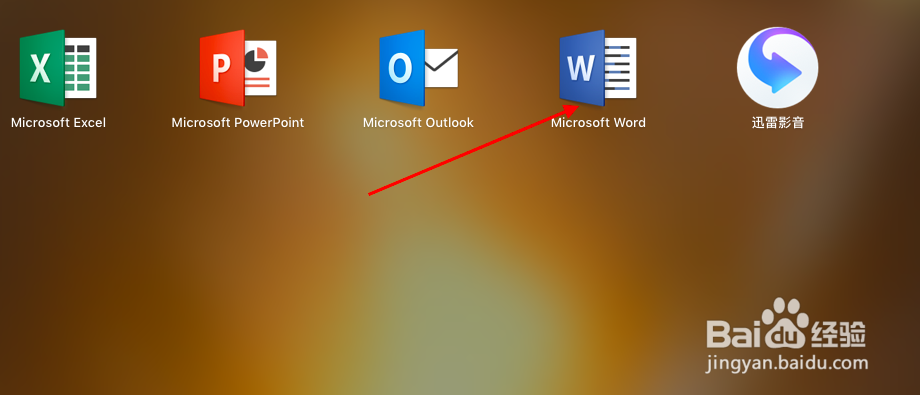The image size is (920, 395).
Task: Open the Microsoft Excel app icon
Action: point(58,67)
